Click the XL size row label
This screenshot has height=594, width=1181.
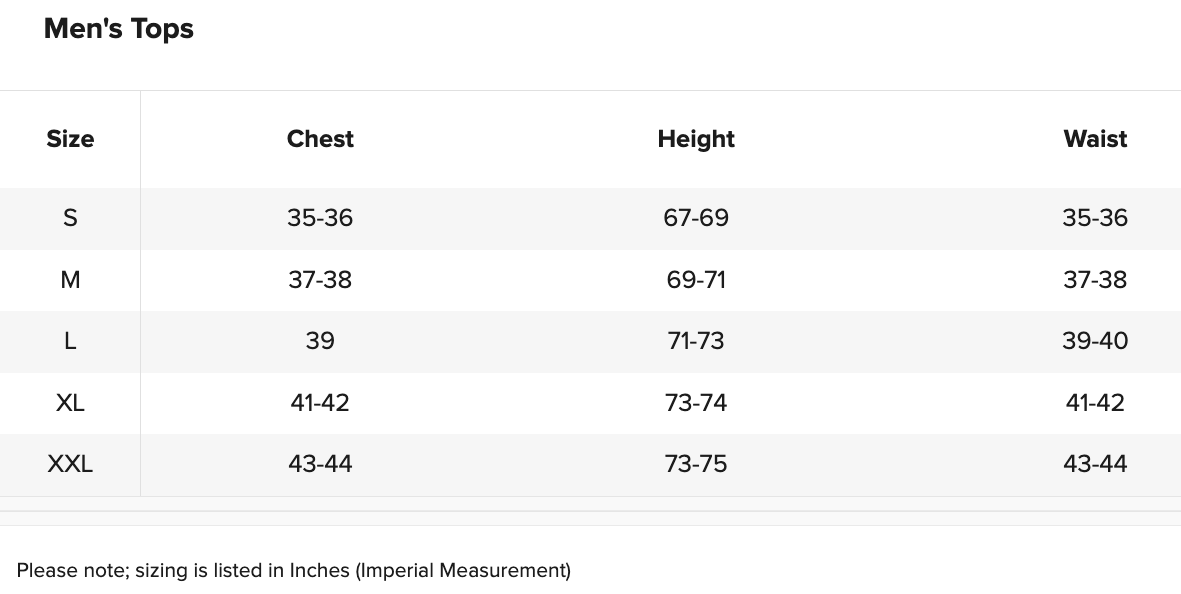(70, 403)
